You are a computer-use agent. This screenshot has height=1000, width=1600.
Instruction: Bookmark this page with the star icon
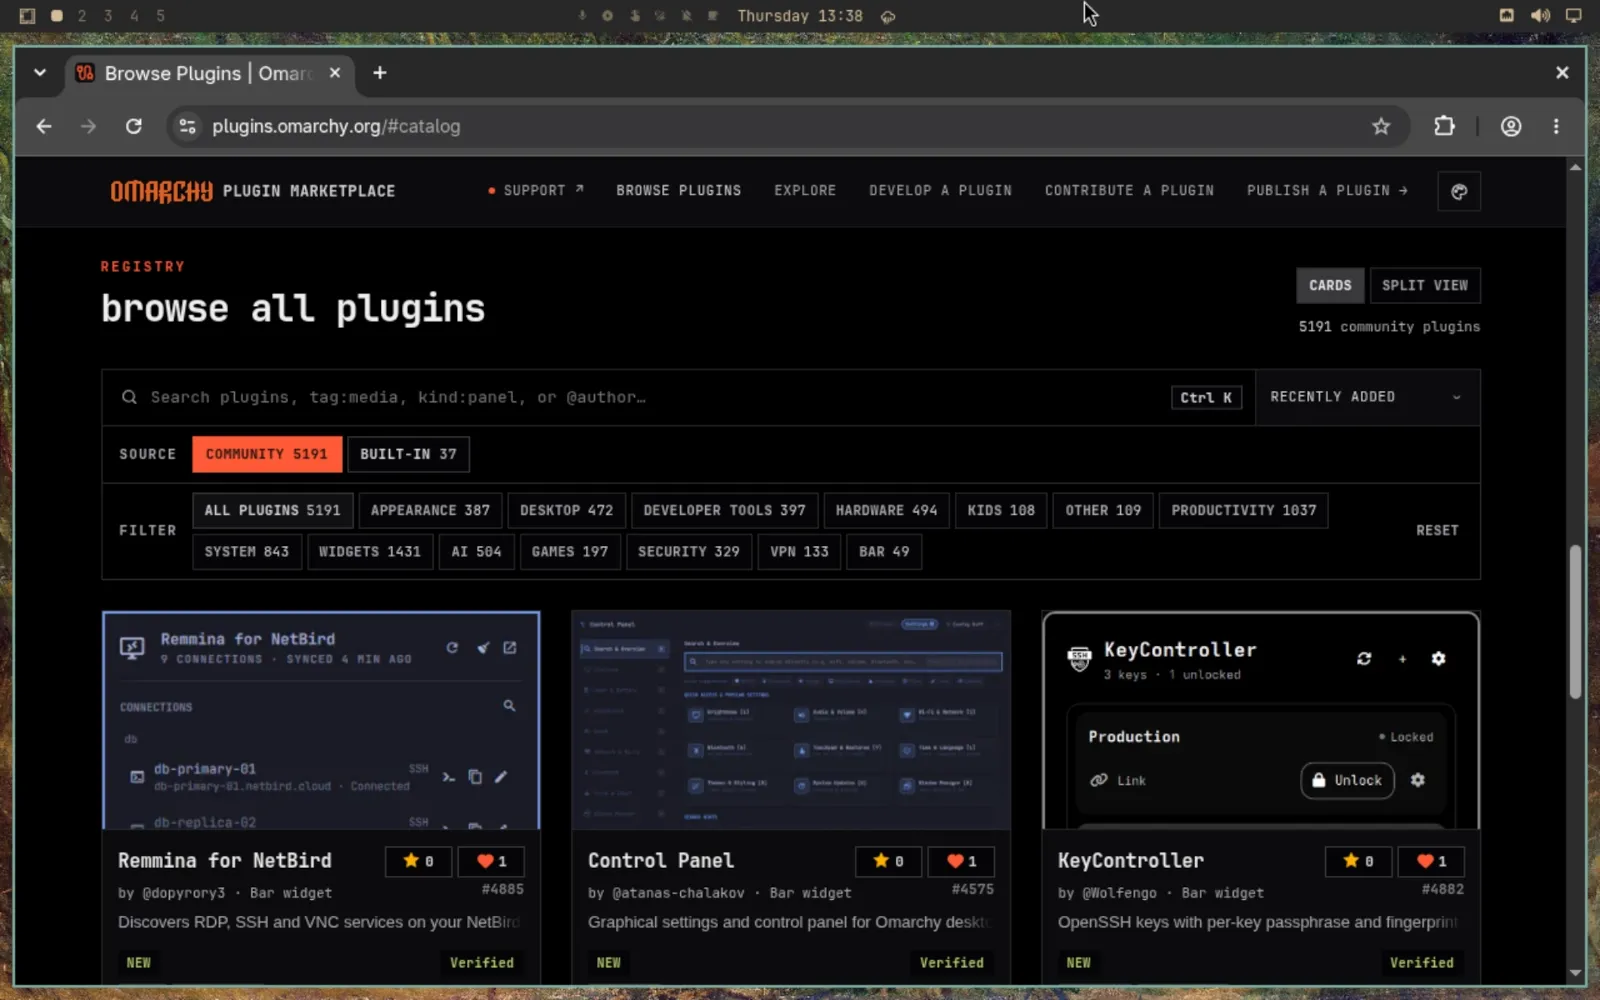[1381, 126]
